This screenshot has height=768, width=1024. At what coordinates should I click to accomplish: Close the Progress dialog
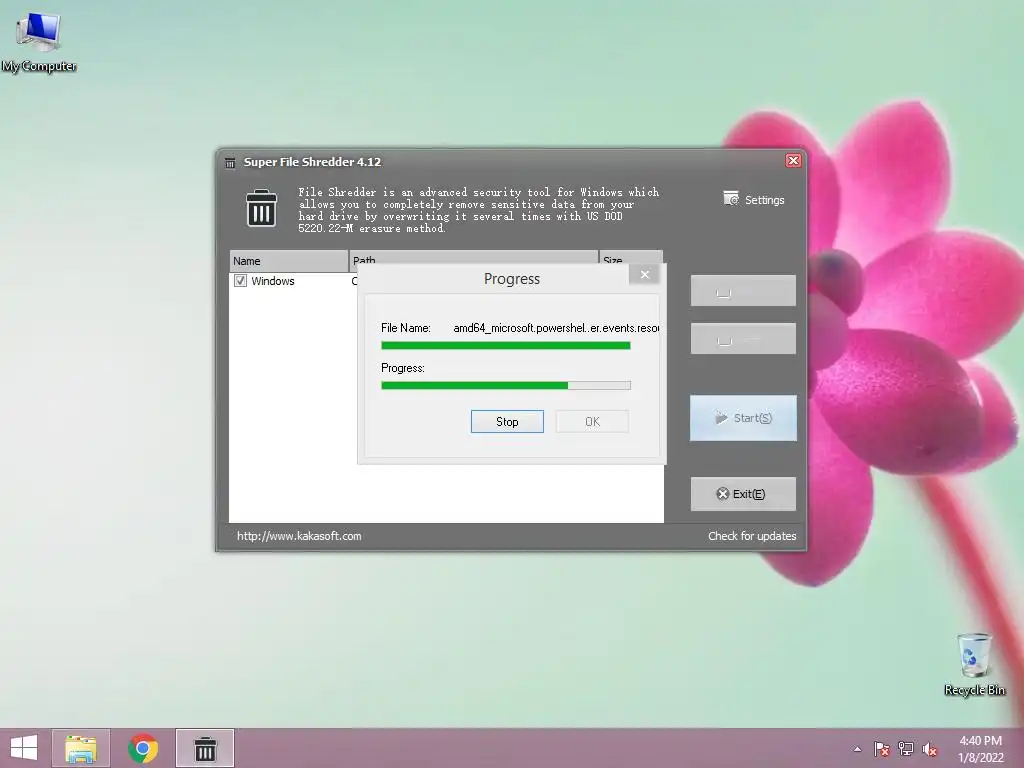644,274
